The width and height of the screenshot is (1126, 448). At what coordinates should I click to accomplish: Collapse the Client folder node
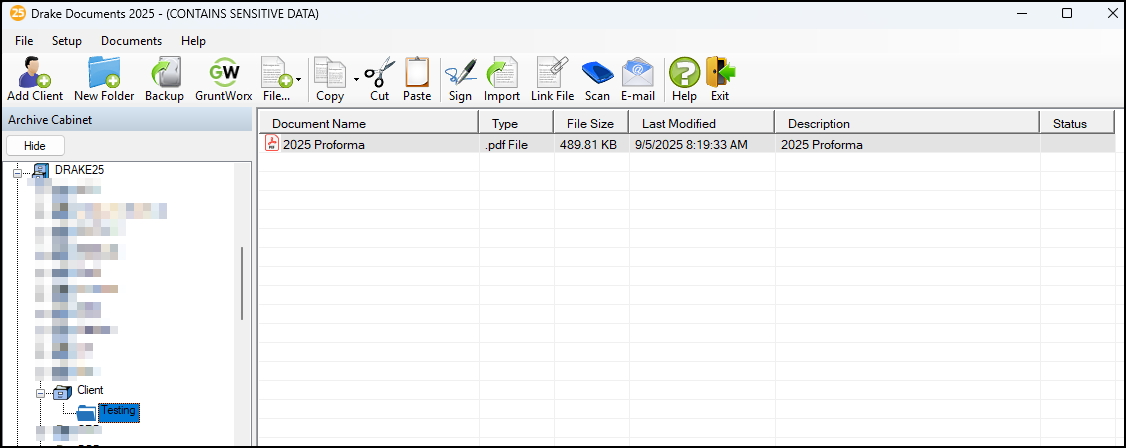point(41,391)
